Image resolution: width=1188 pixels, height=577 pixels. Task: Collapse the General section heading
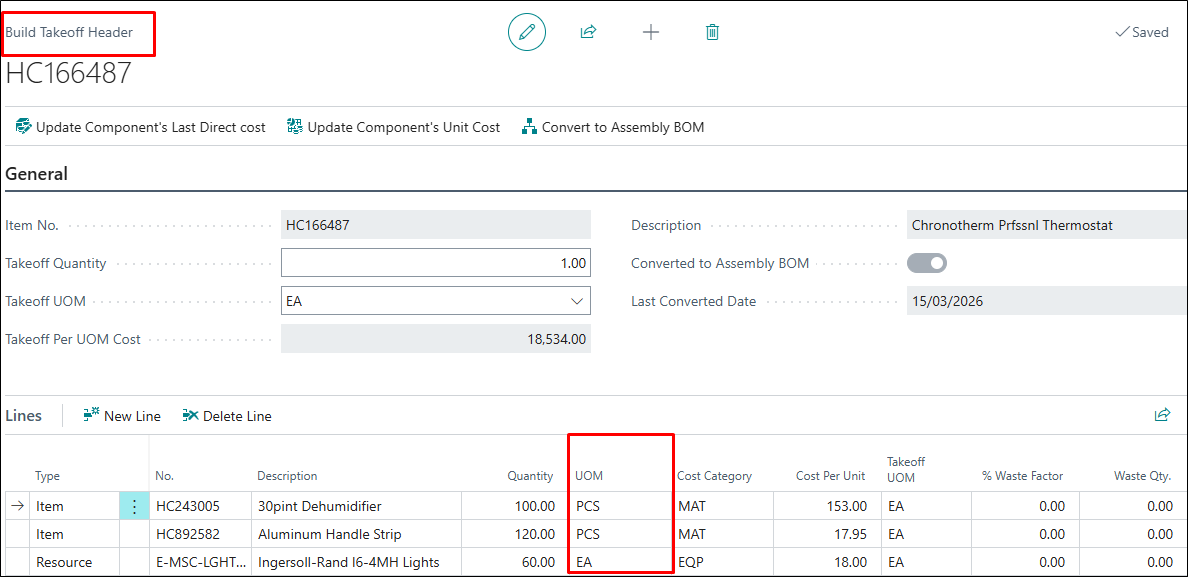(37, 174)
